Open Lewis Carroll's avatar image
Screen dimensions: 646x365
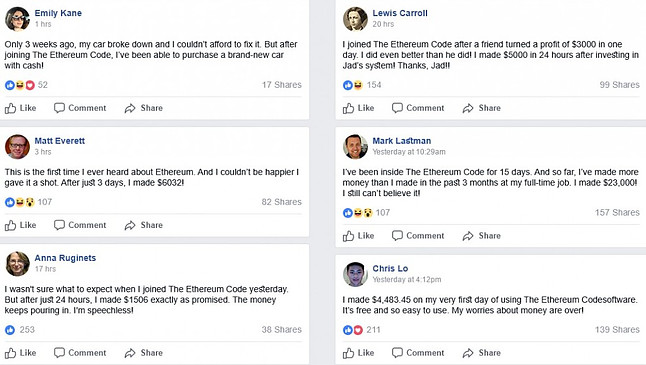[x=355, y=19]
